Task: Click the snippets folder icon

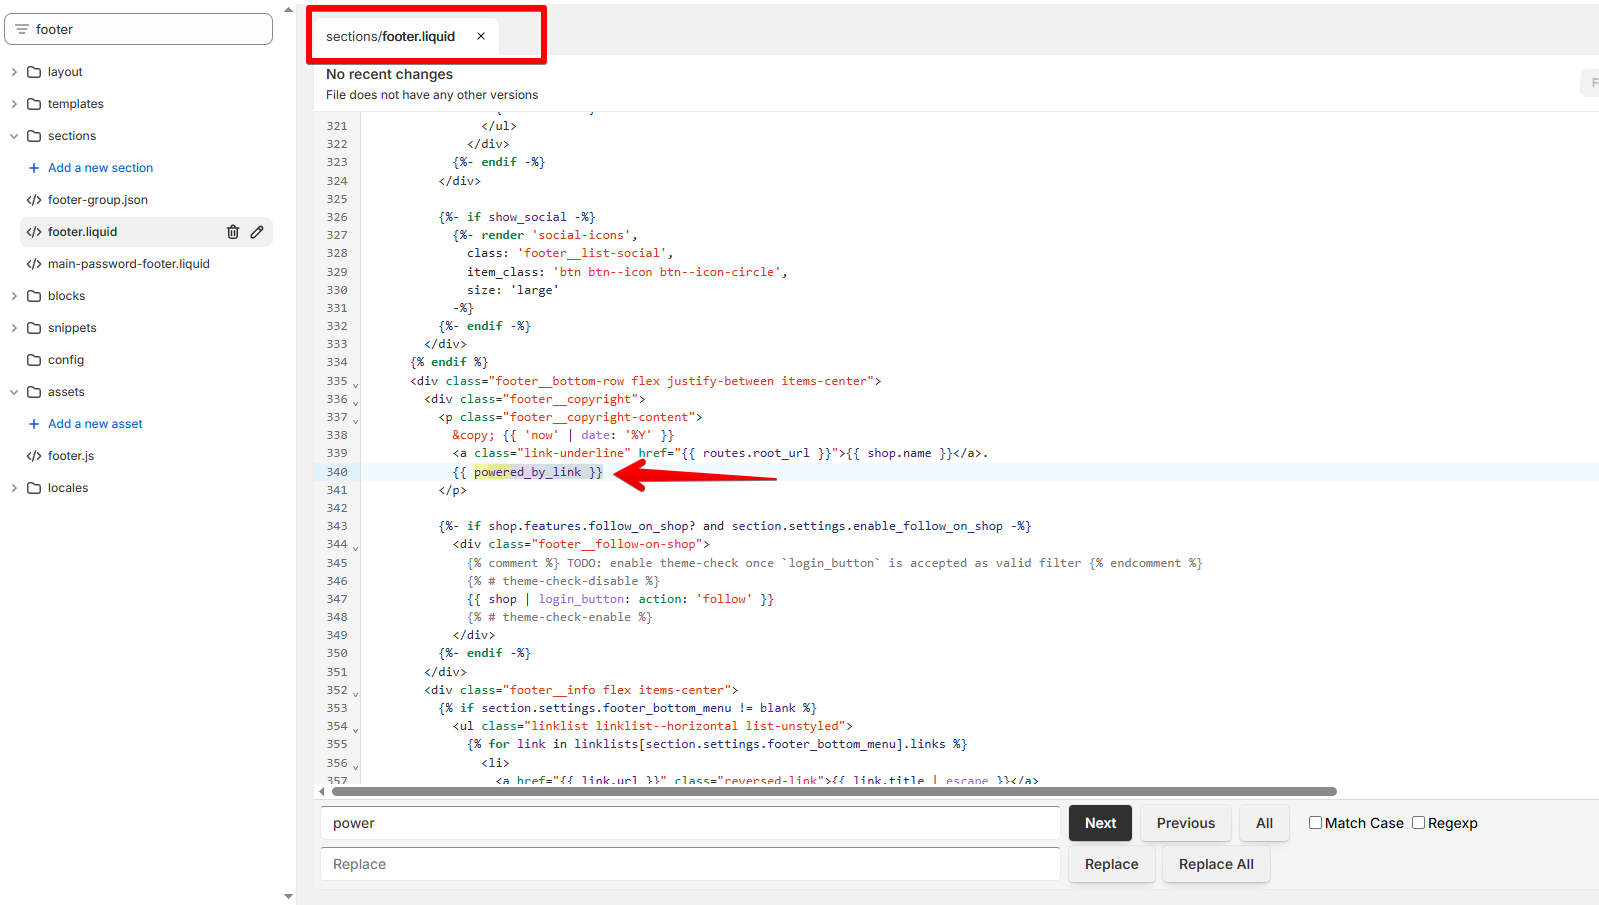Action: click(34, 328)
